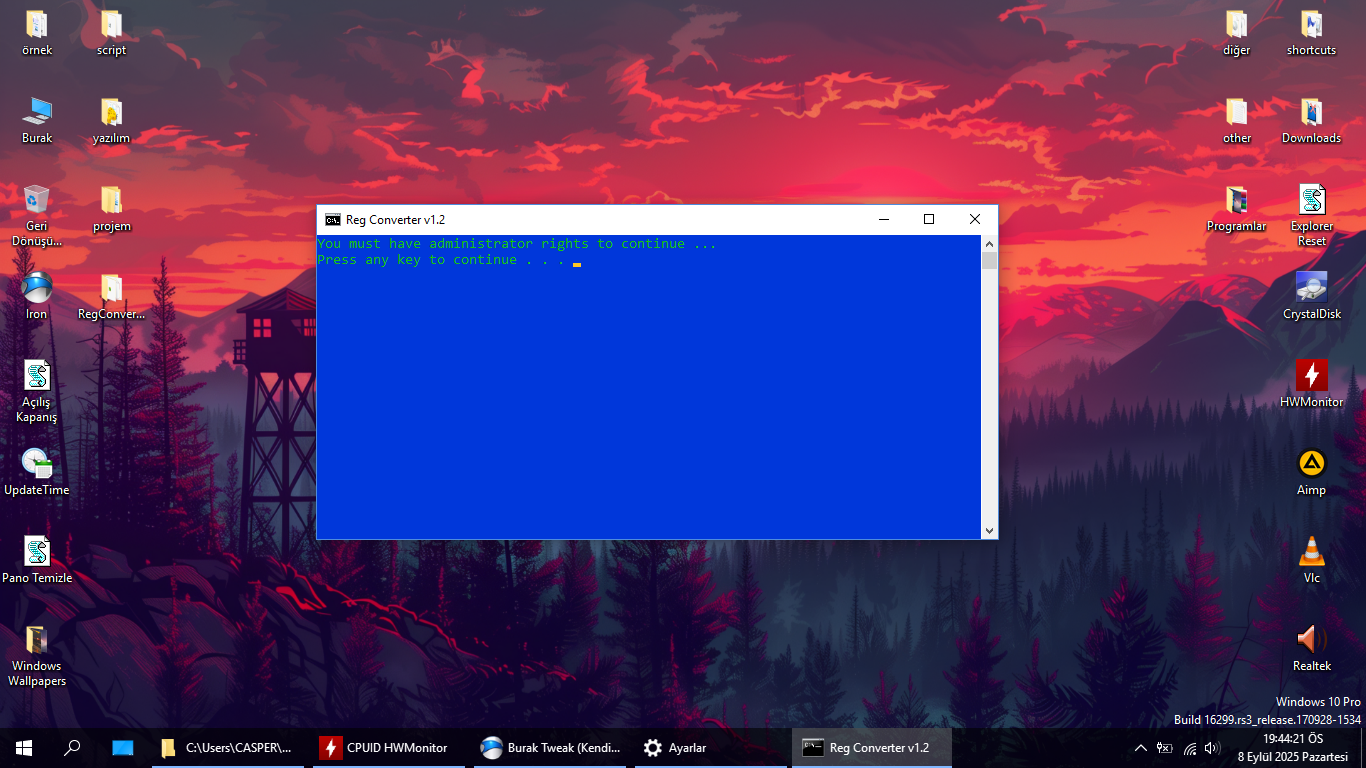
Task: Open the Windows Start button
Action: (x=24, y=748)
